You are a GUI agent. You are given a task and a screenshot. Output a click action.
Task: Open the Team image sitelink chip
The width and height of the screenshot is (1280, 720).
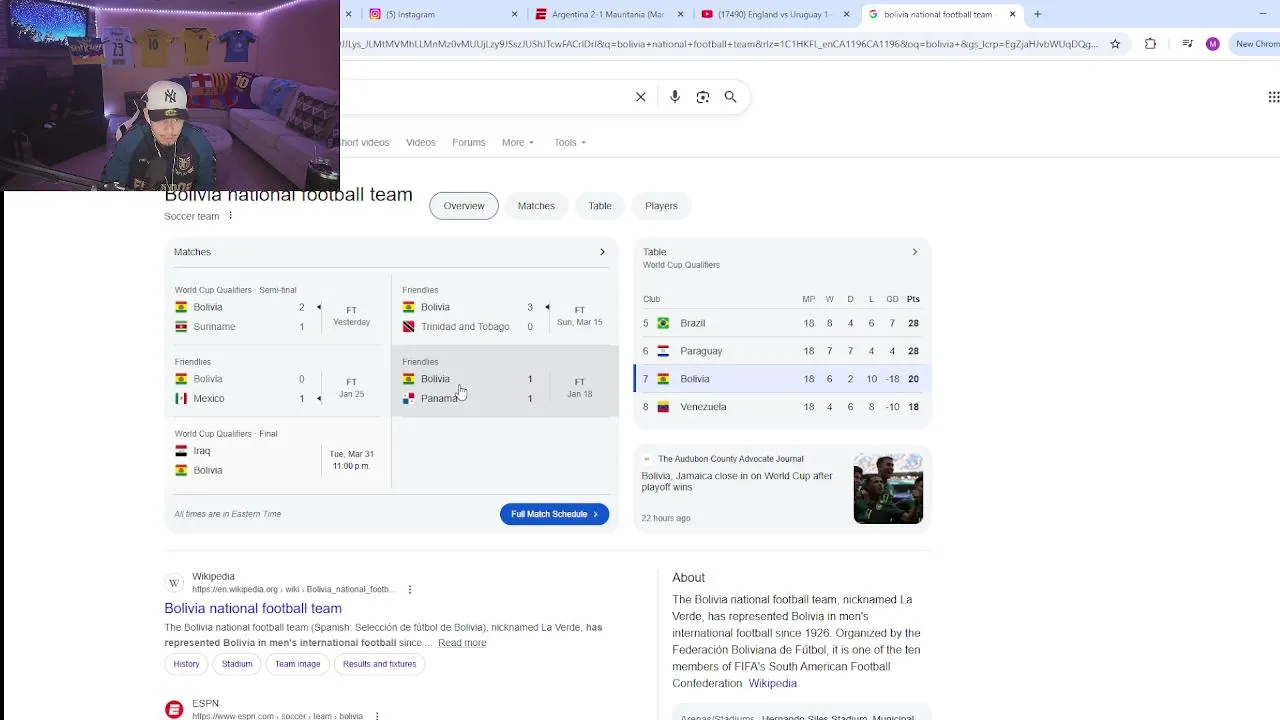pos(298,664)
